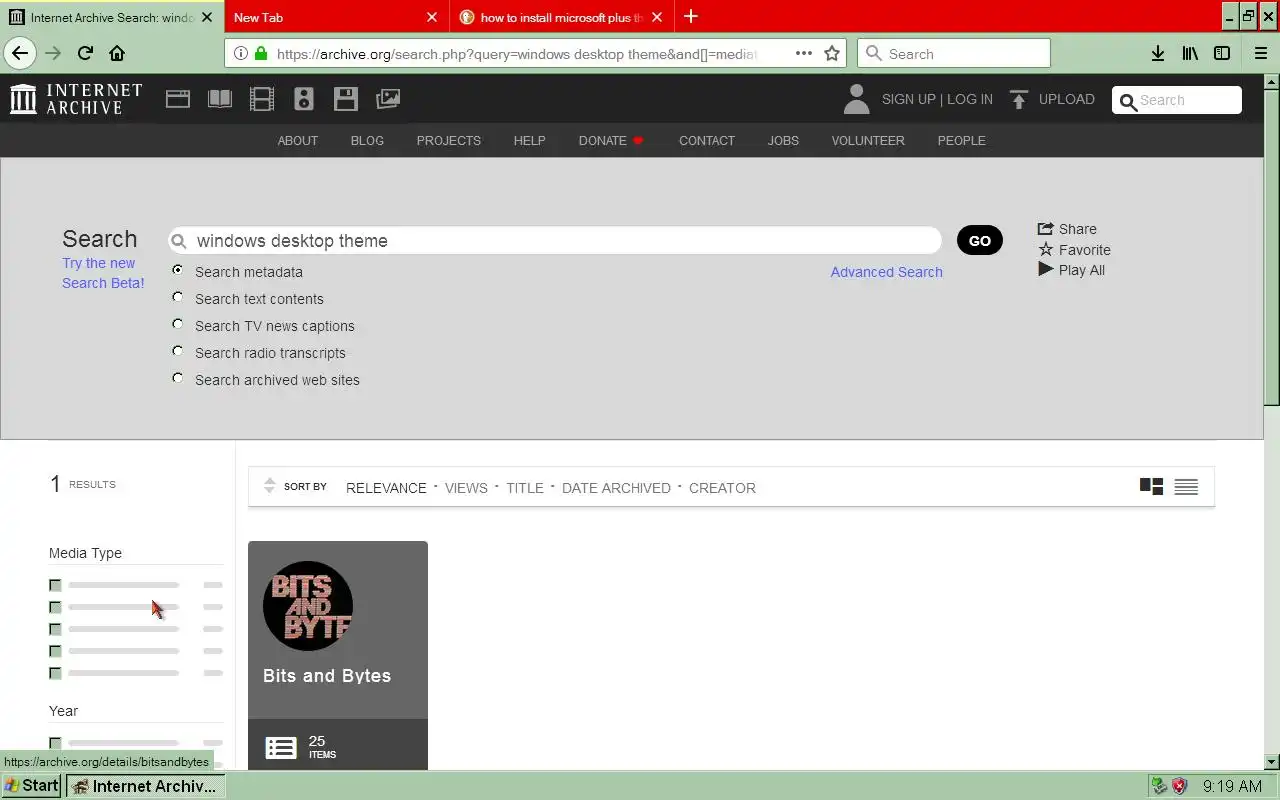Screen dimensions: 1280x800
Task: Open the Web archive icon
Action: tap(178, 99)
